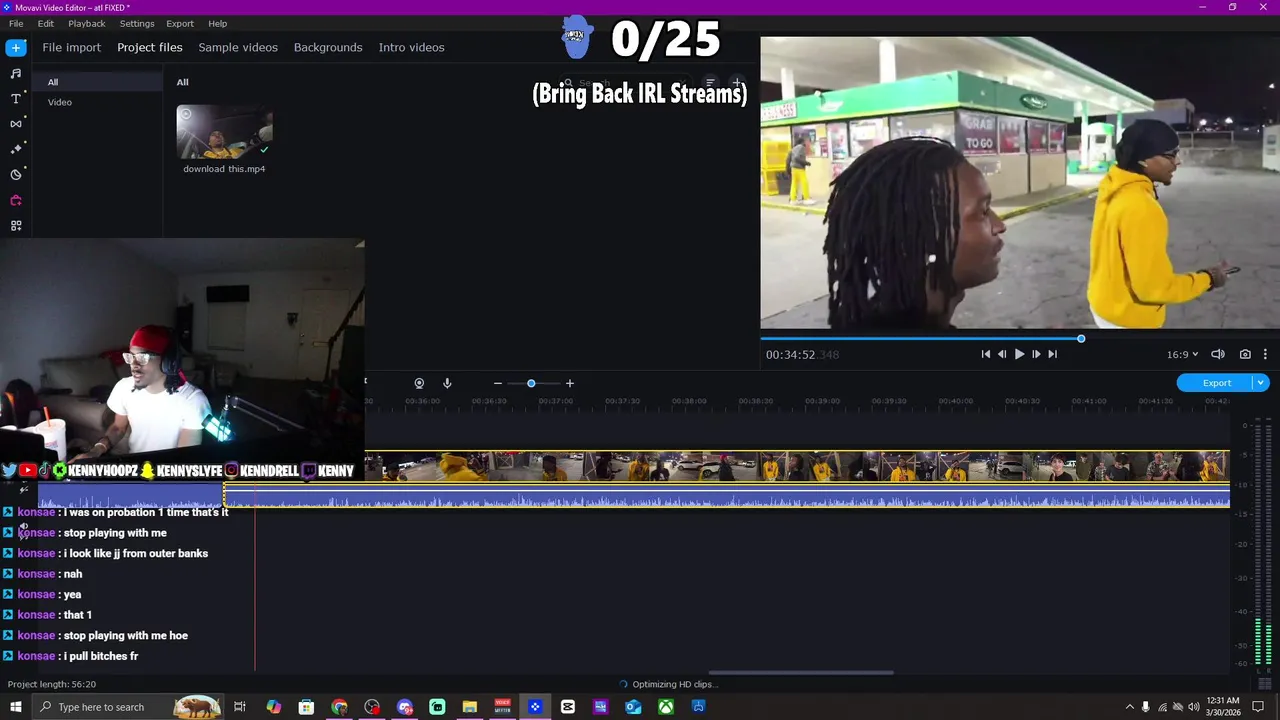Screen dimensions: 1280x720
Task: Select the All category in sidebar list
Action: click(x=97, y=82)
